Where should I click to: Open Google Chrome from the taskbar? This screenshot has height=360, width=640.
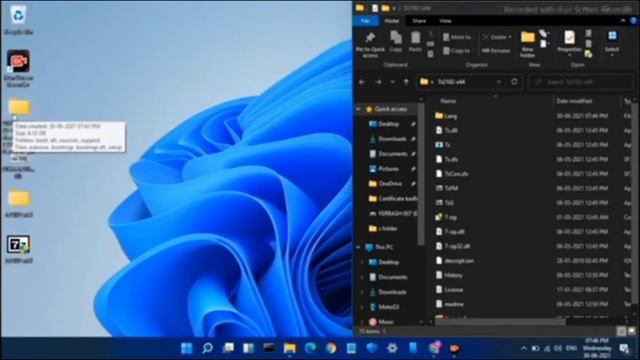[331, 348]
